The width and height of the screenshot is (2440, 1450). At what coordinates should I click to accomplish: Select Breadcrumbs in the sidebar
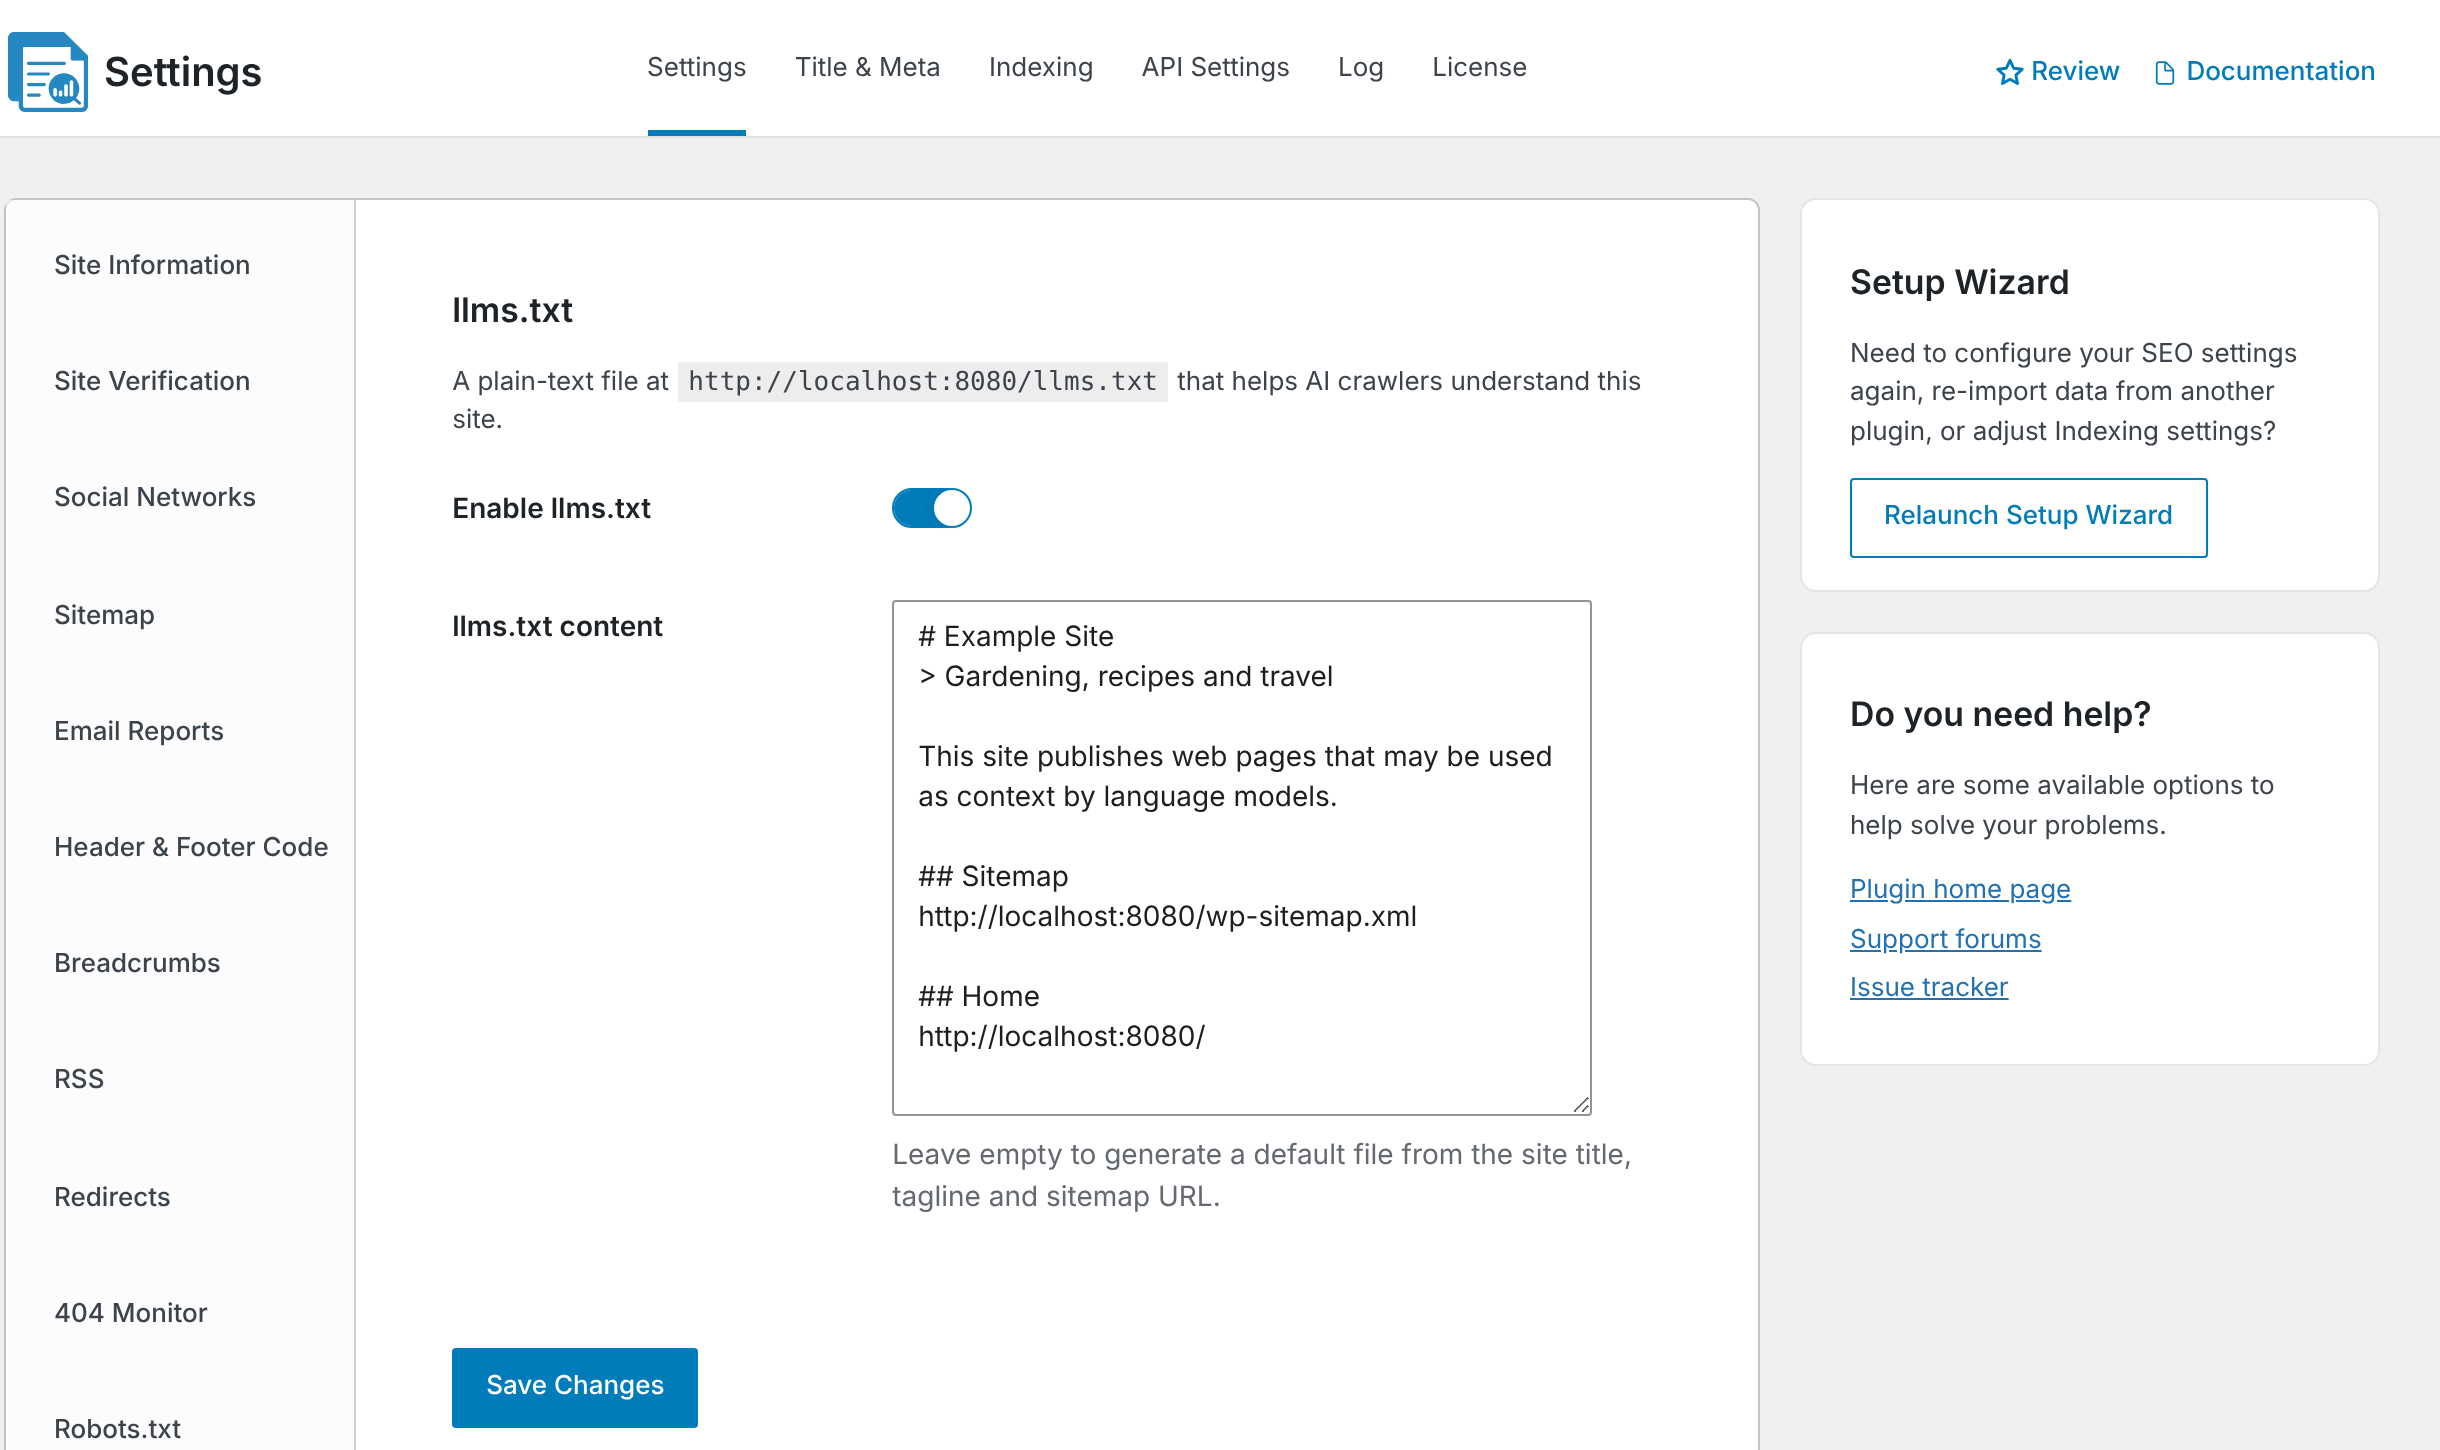(x=137, y=963)
